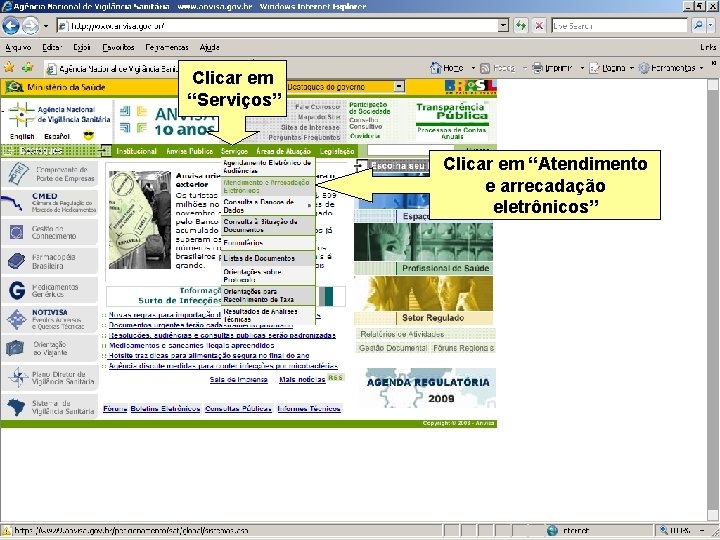The width and height of the screenshot is (720, 540).
Task: Open the Arquivo menu
Action: click(18, 47)
